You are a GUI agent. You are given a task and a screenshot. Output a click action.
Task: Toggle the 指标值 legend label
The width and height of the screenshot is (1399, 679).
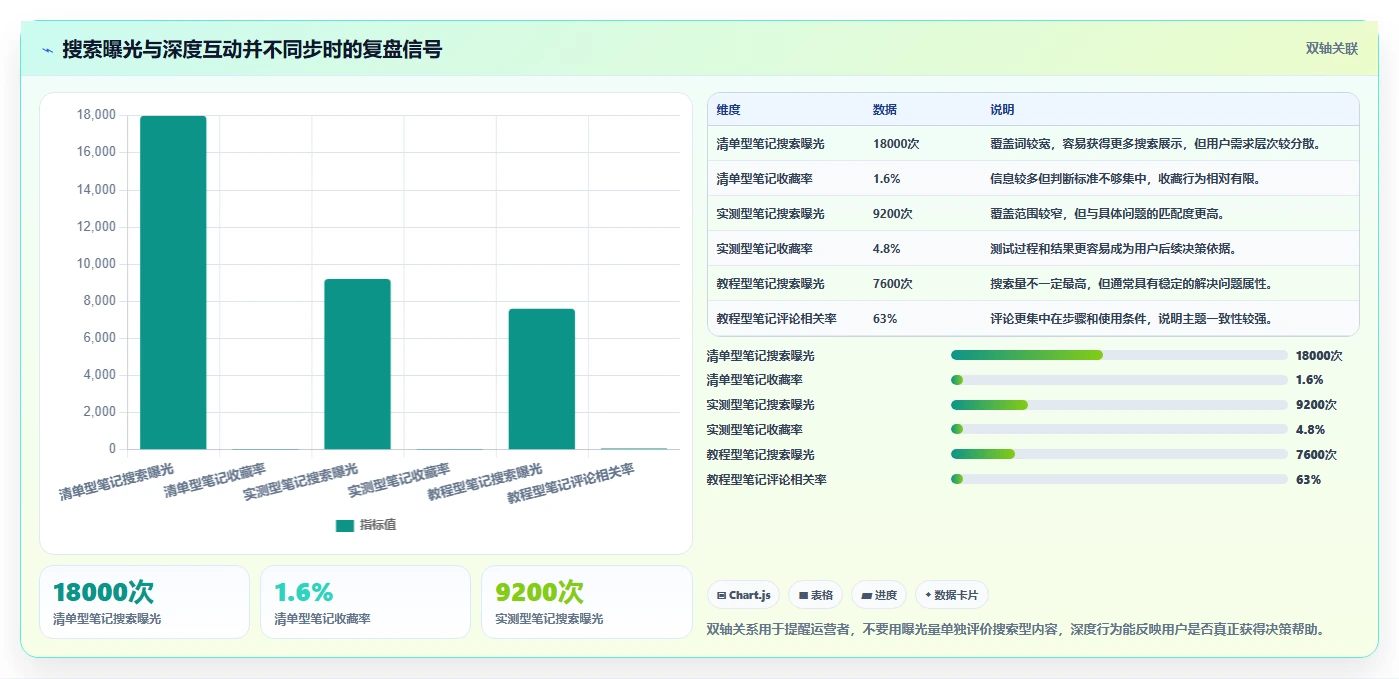[378, 525]
